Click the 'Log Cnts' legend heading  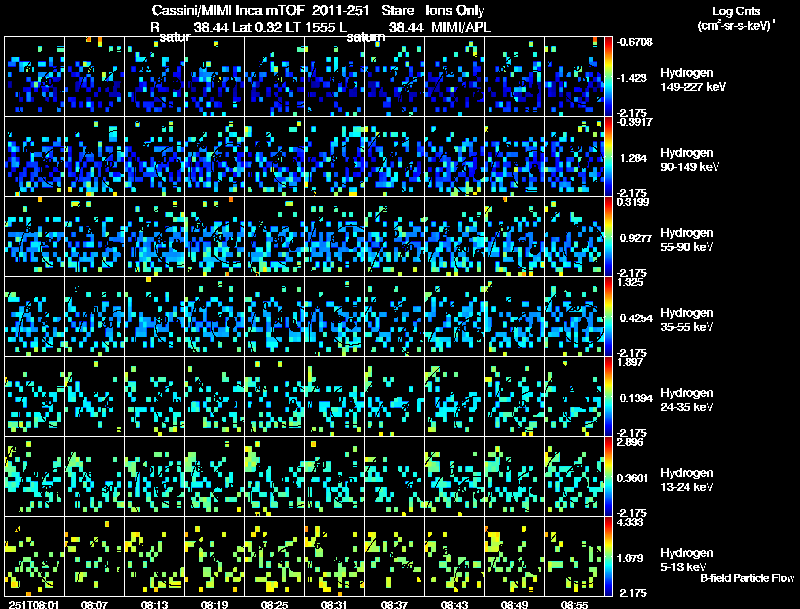[736, 11]
